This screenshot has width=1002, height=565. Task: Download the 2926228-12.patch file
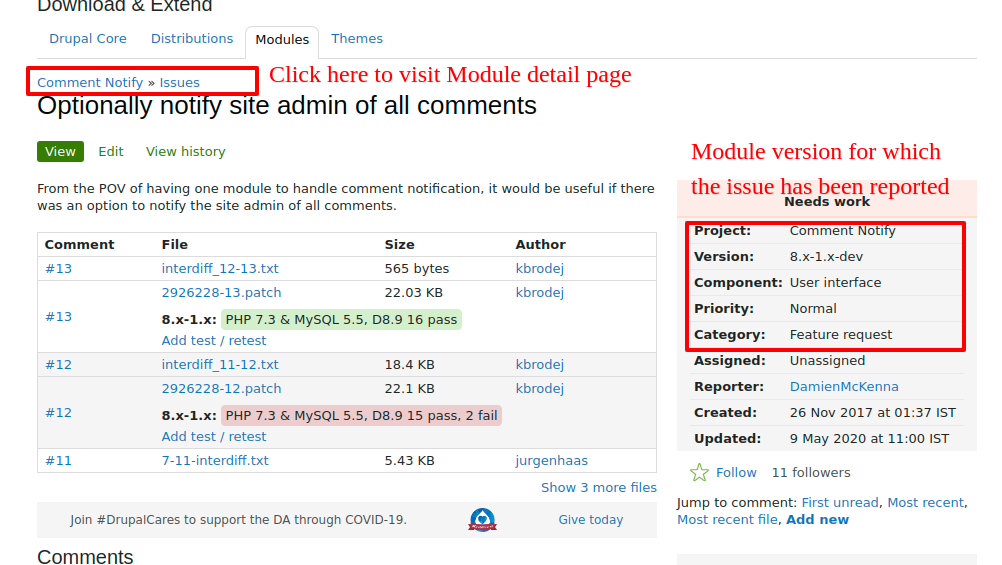tap(221, 389)
